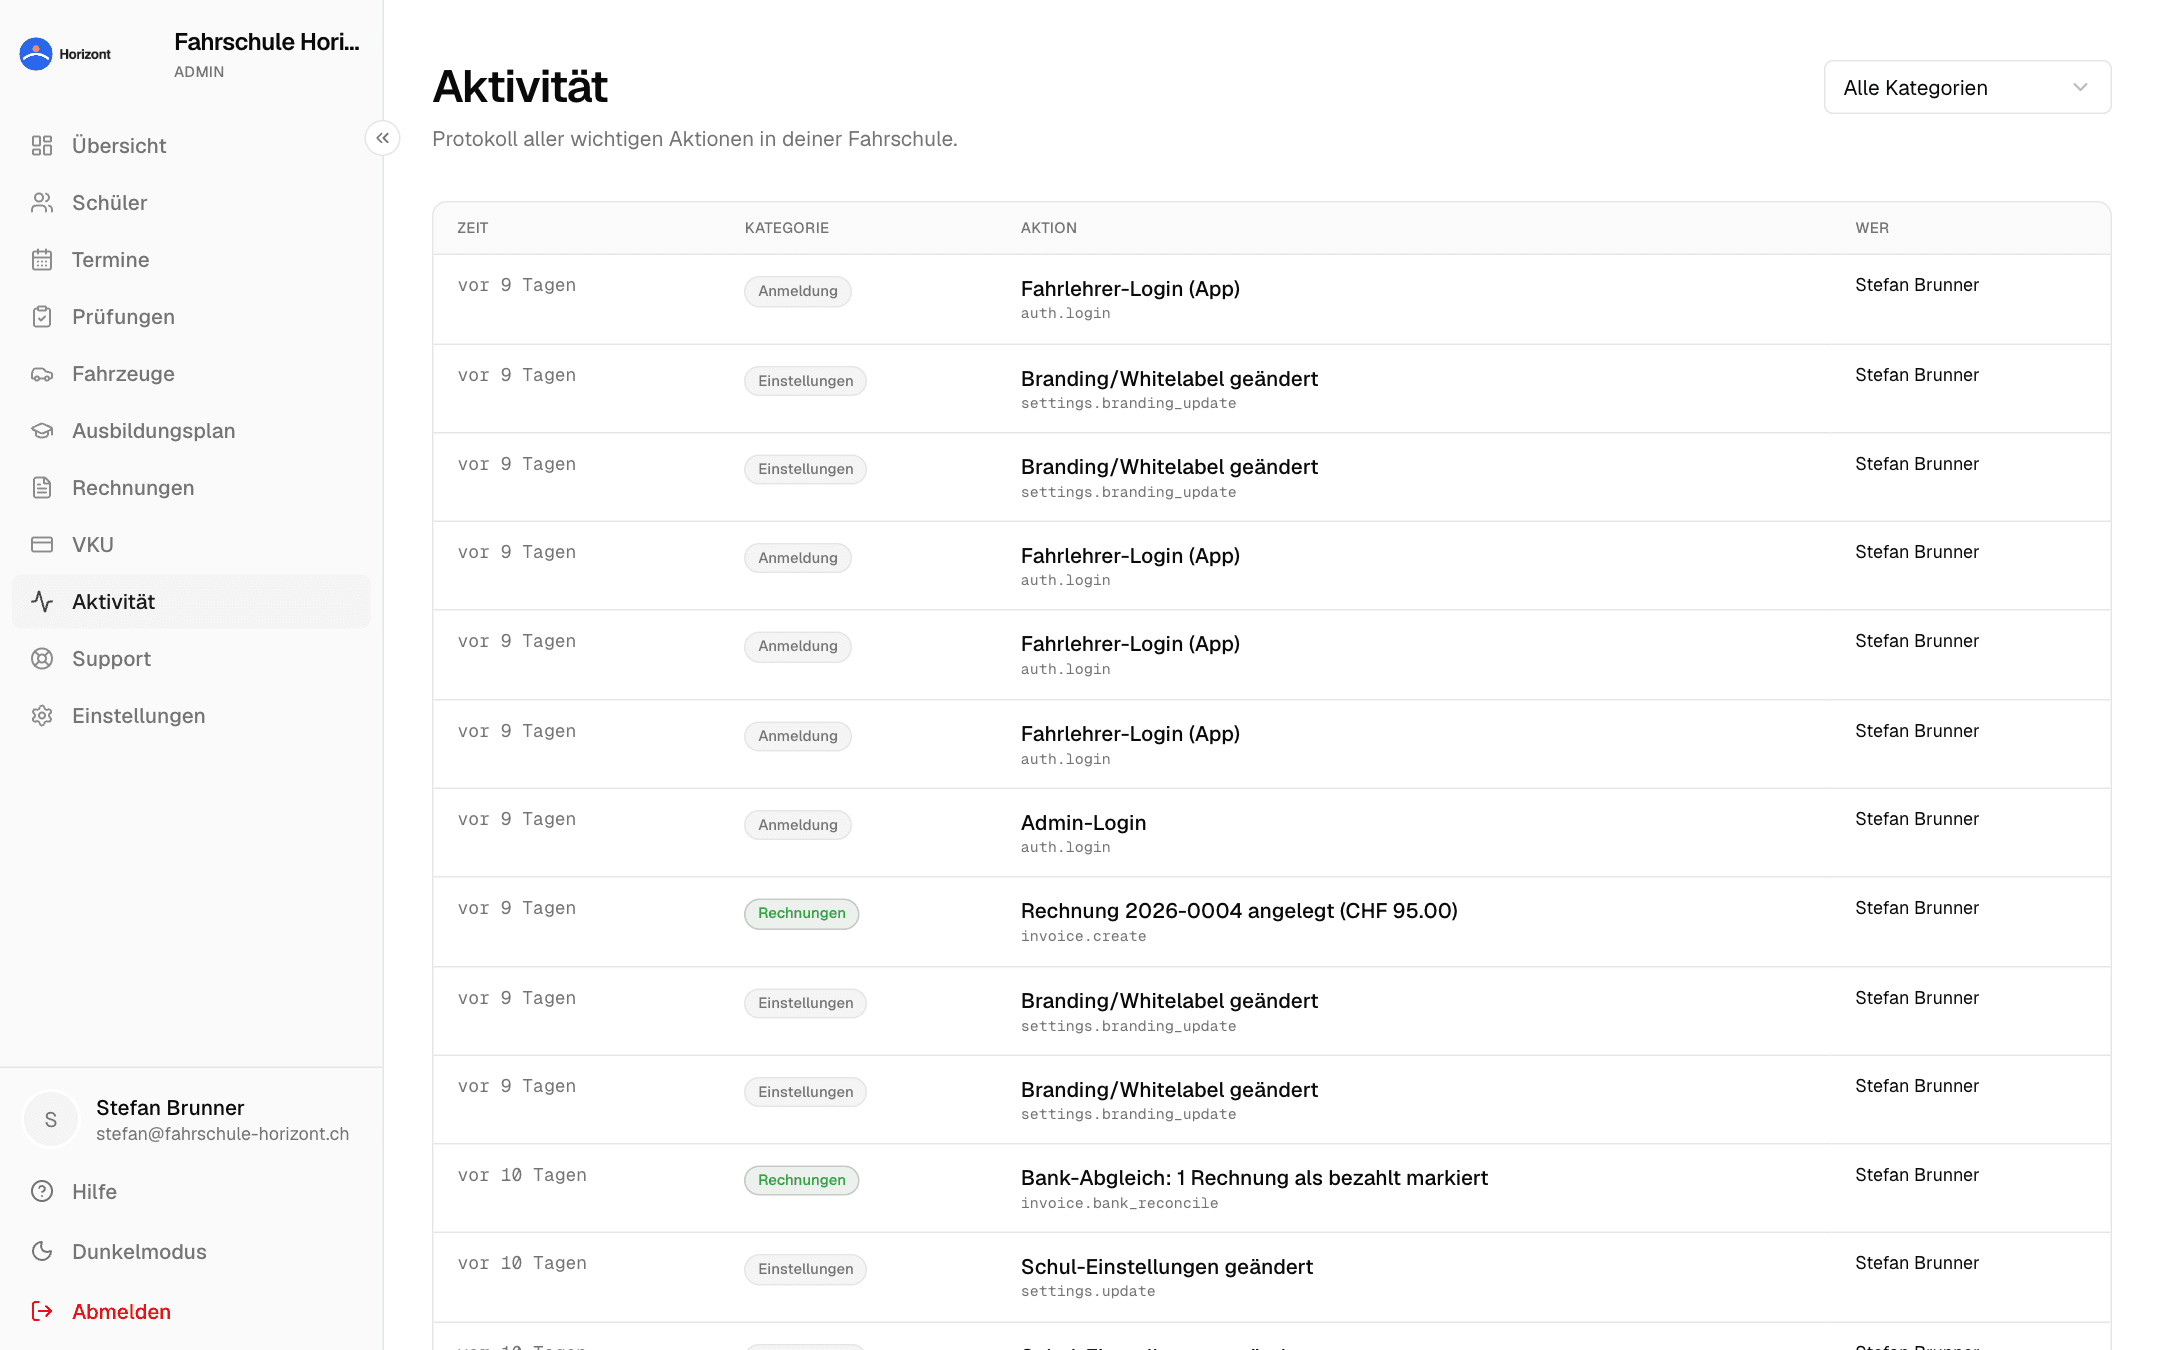Image resolution: width=2160 pixels, height=1350 pixels.
Task: Click 'Schul-Einstellungen geändert' entry
Action: point(1166,1267)
